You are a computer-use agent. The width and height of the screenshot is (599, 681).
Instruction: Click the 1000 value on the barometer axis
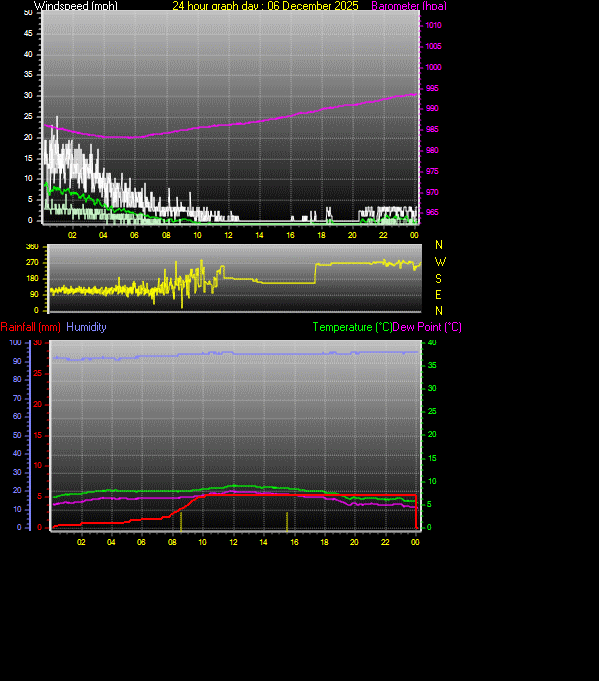pyautogui.click(x=433, y=67)
